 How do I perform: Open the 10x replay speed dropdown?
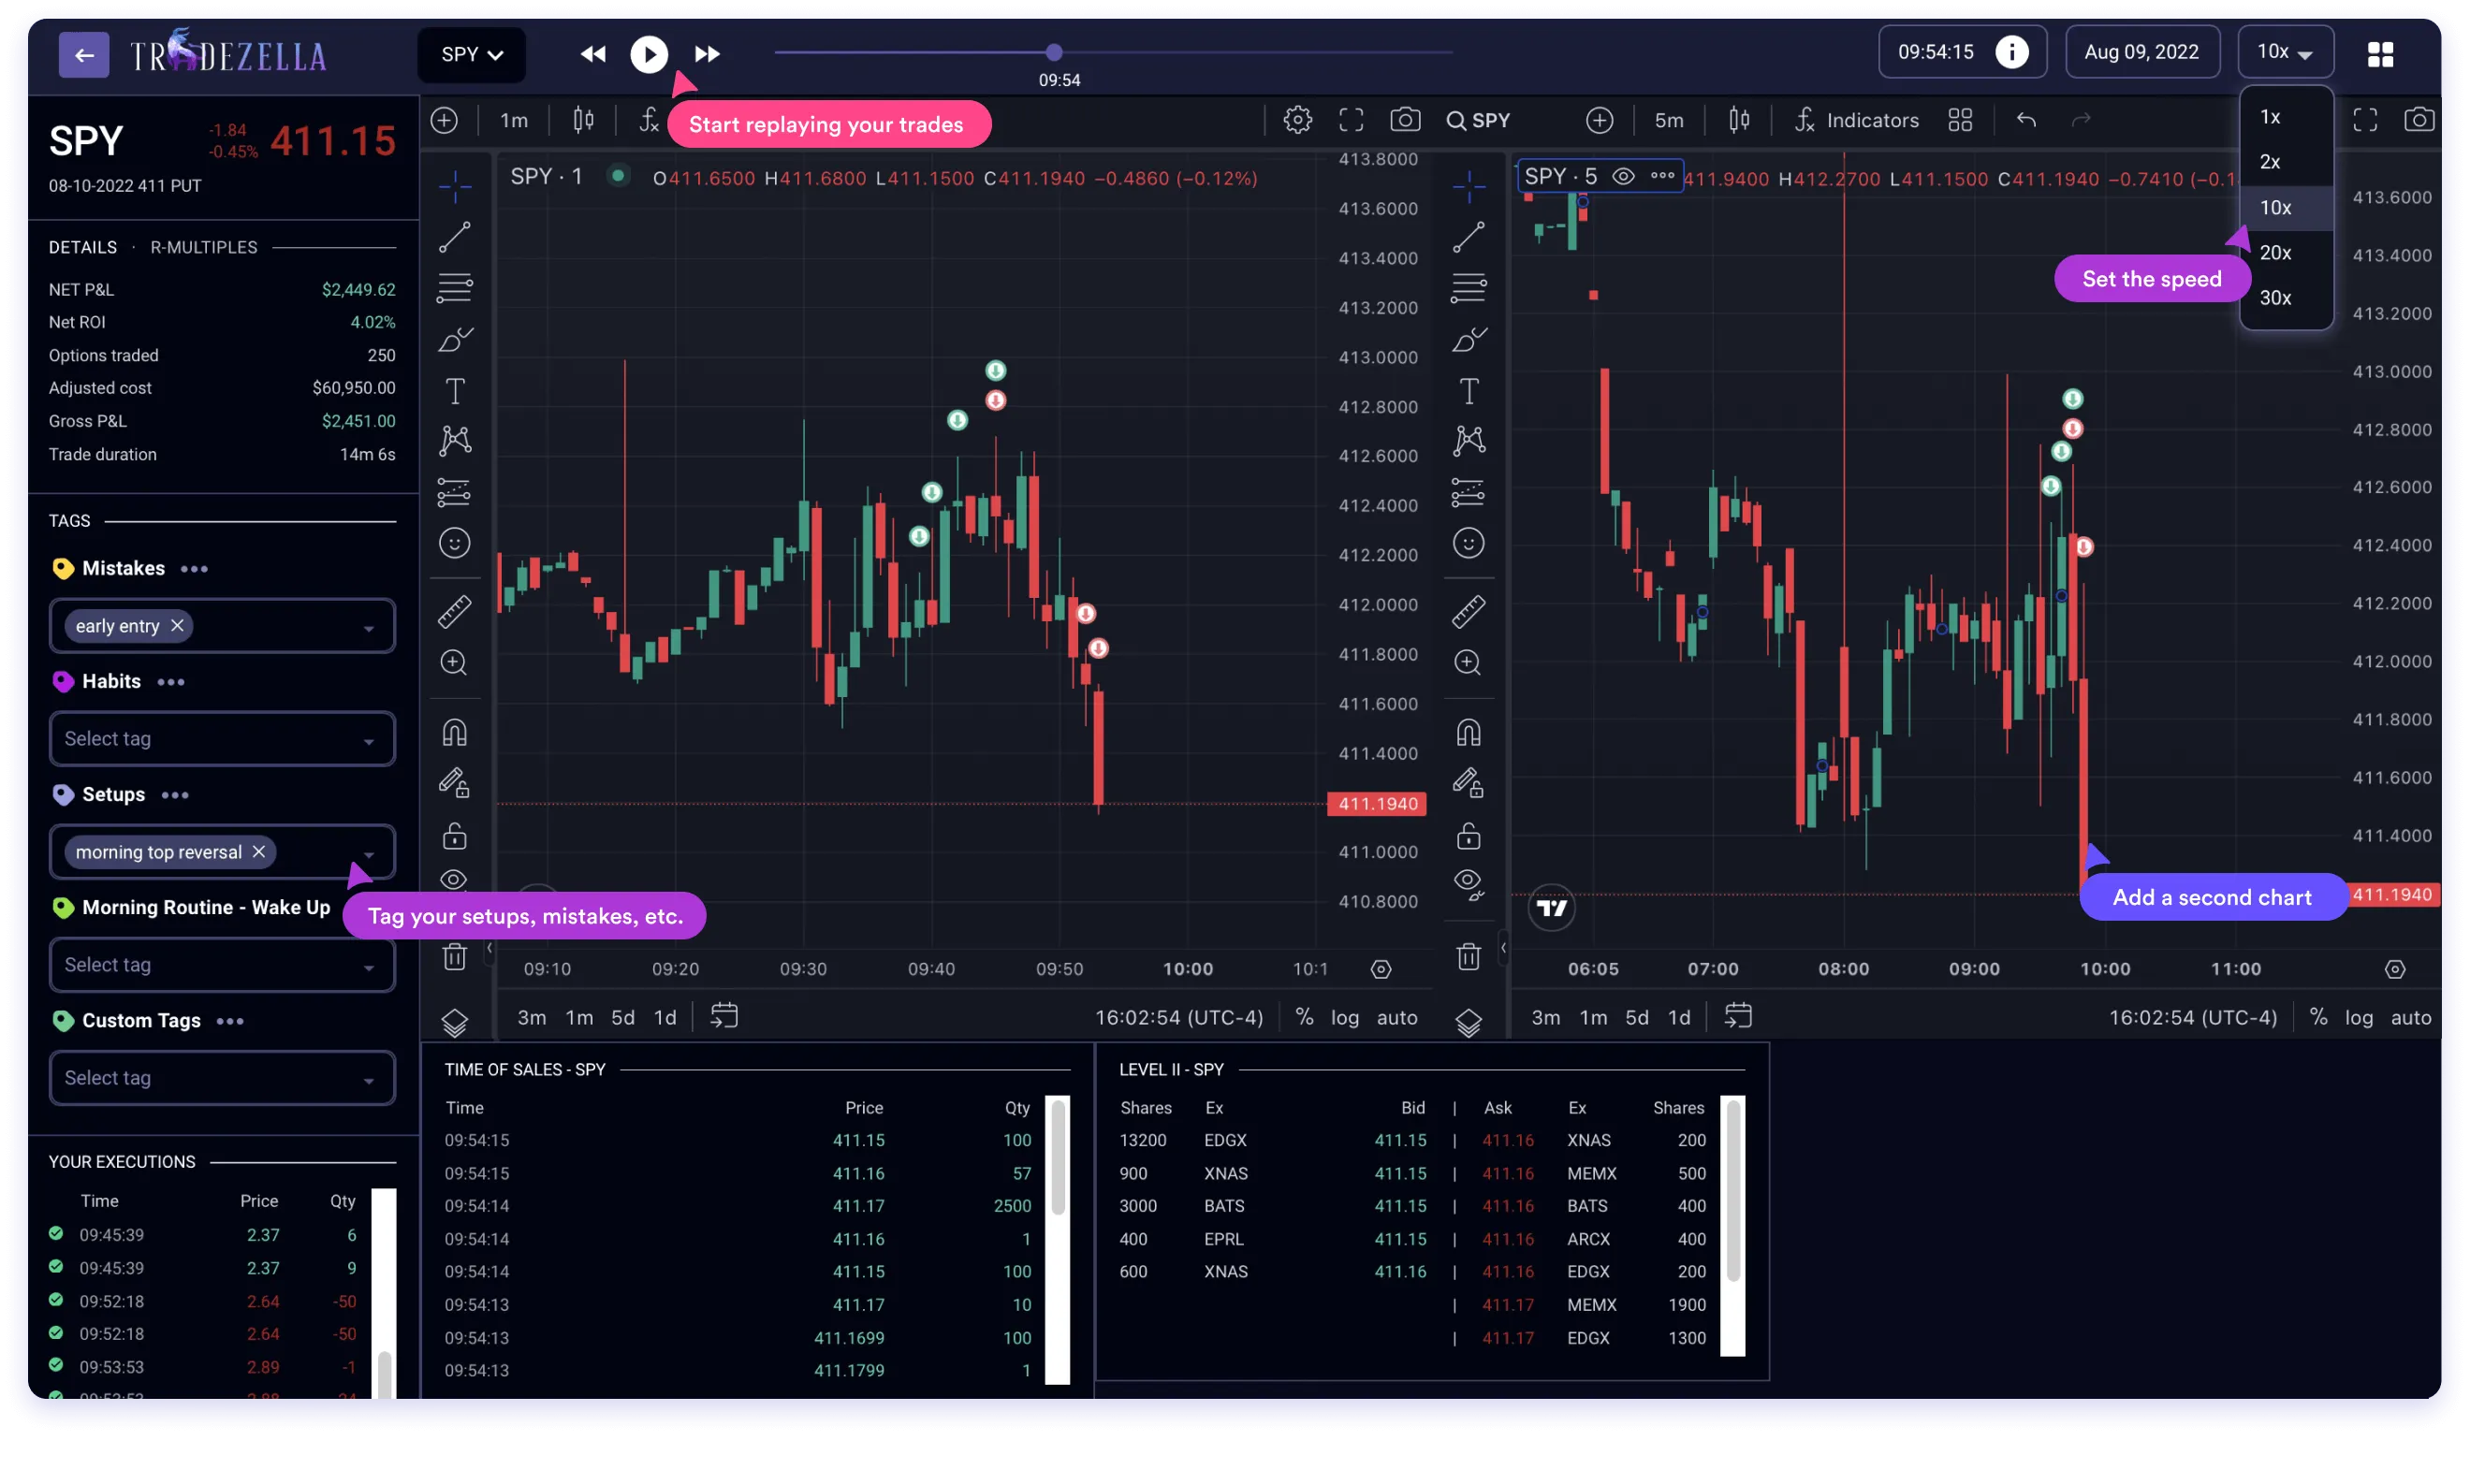pos(2285,51)
